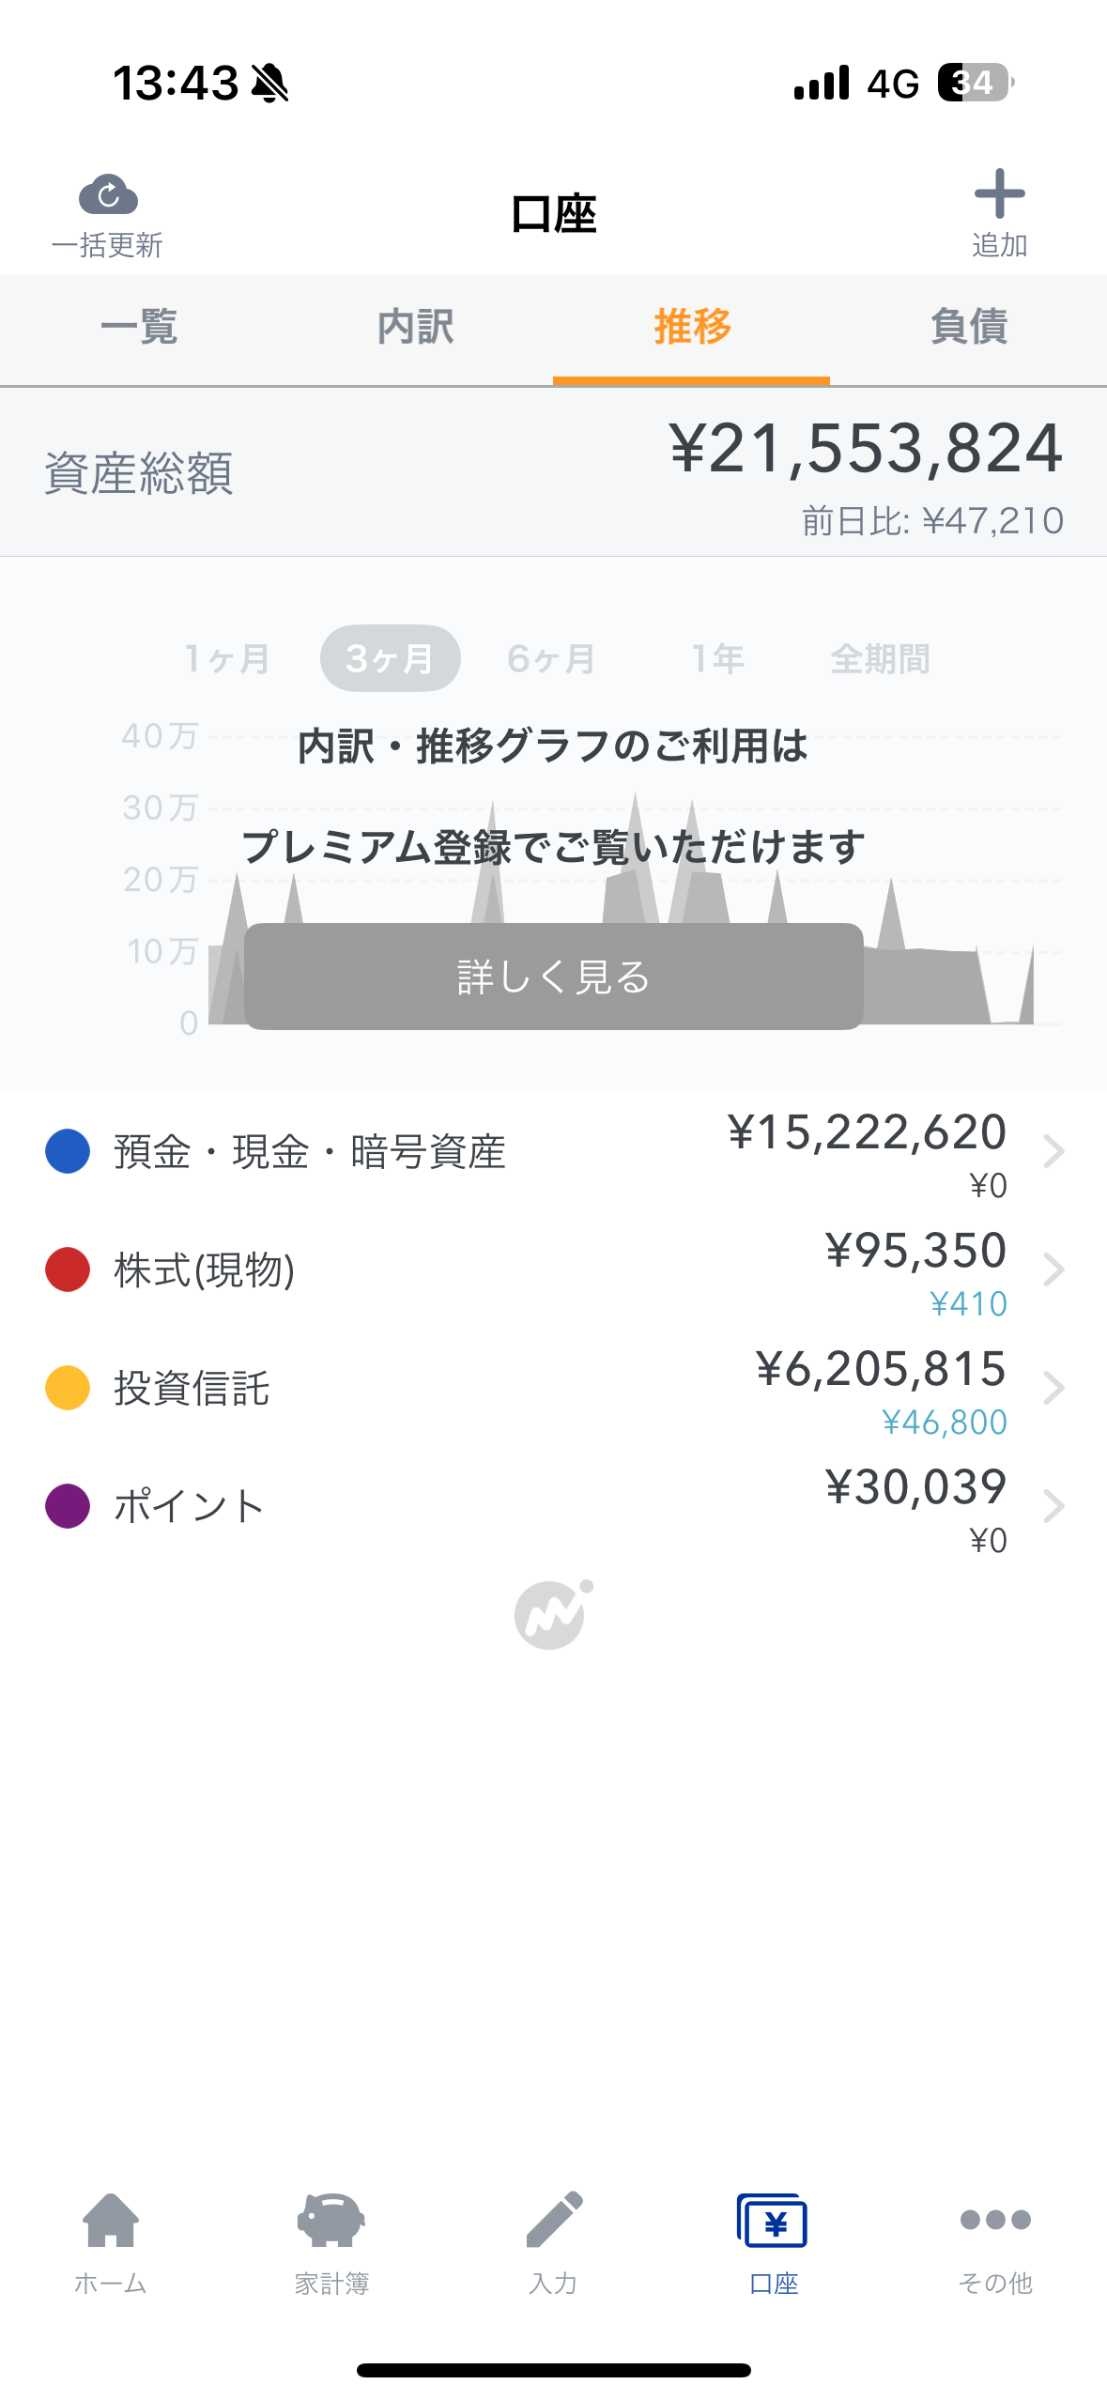Screen dimensions: 1107x2400
Task: Select the 6ヶ月 period option
Action: click(551, 659)
